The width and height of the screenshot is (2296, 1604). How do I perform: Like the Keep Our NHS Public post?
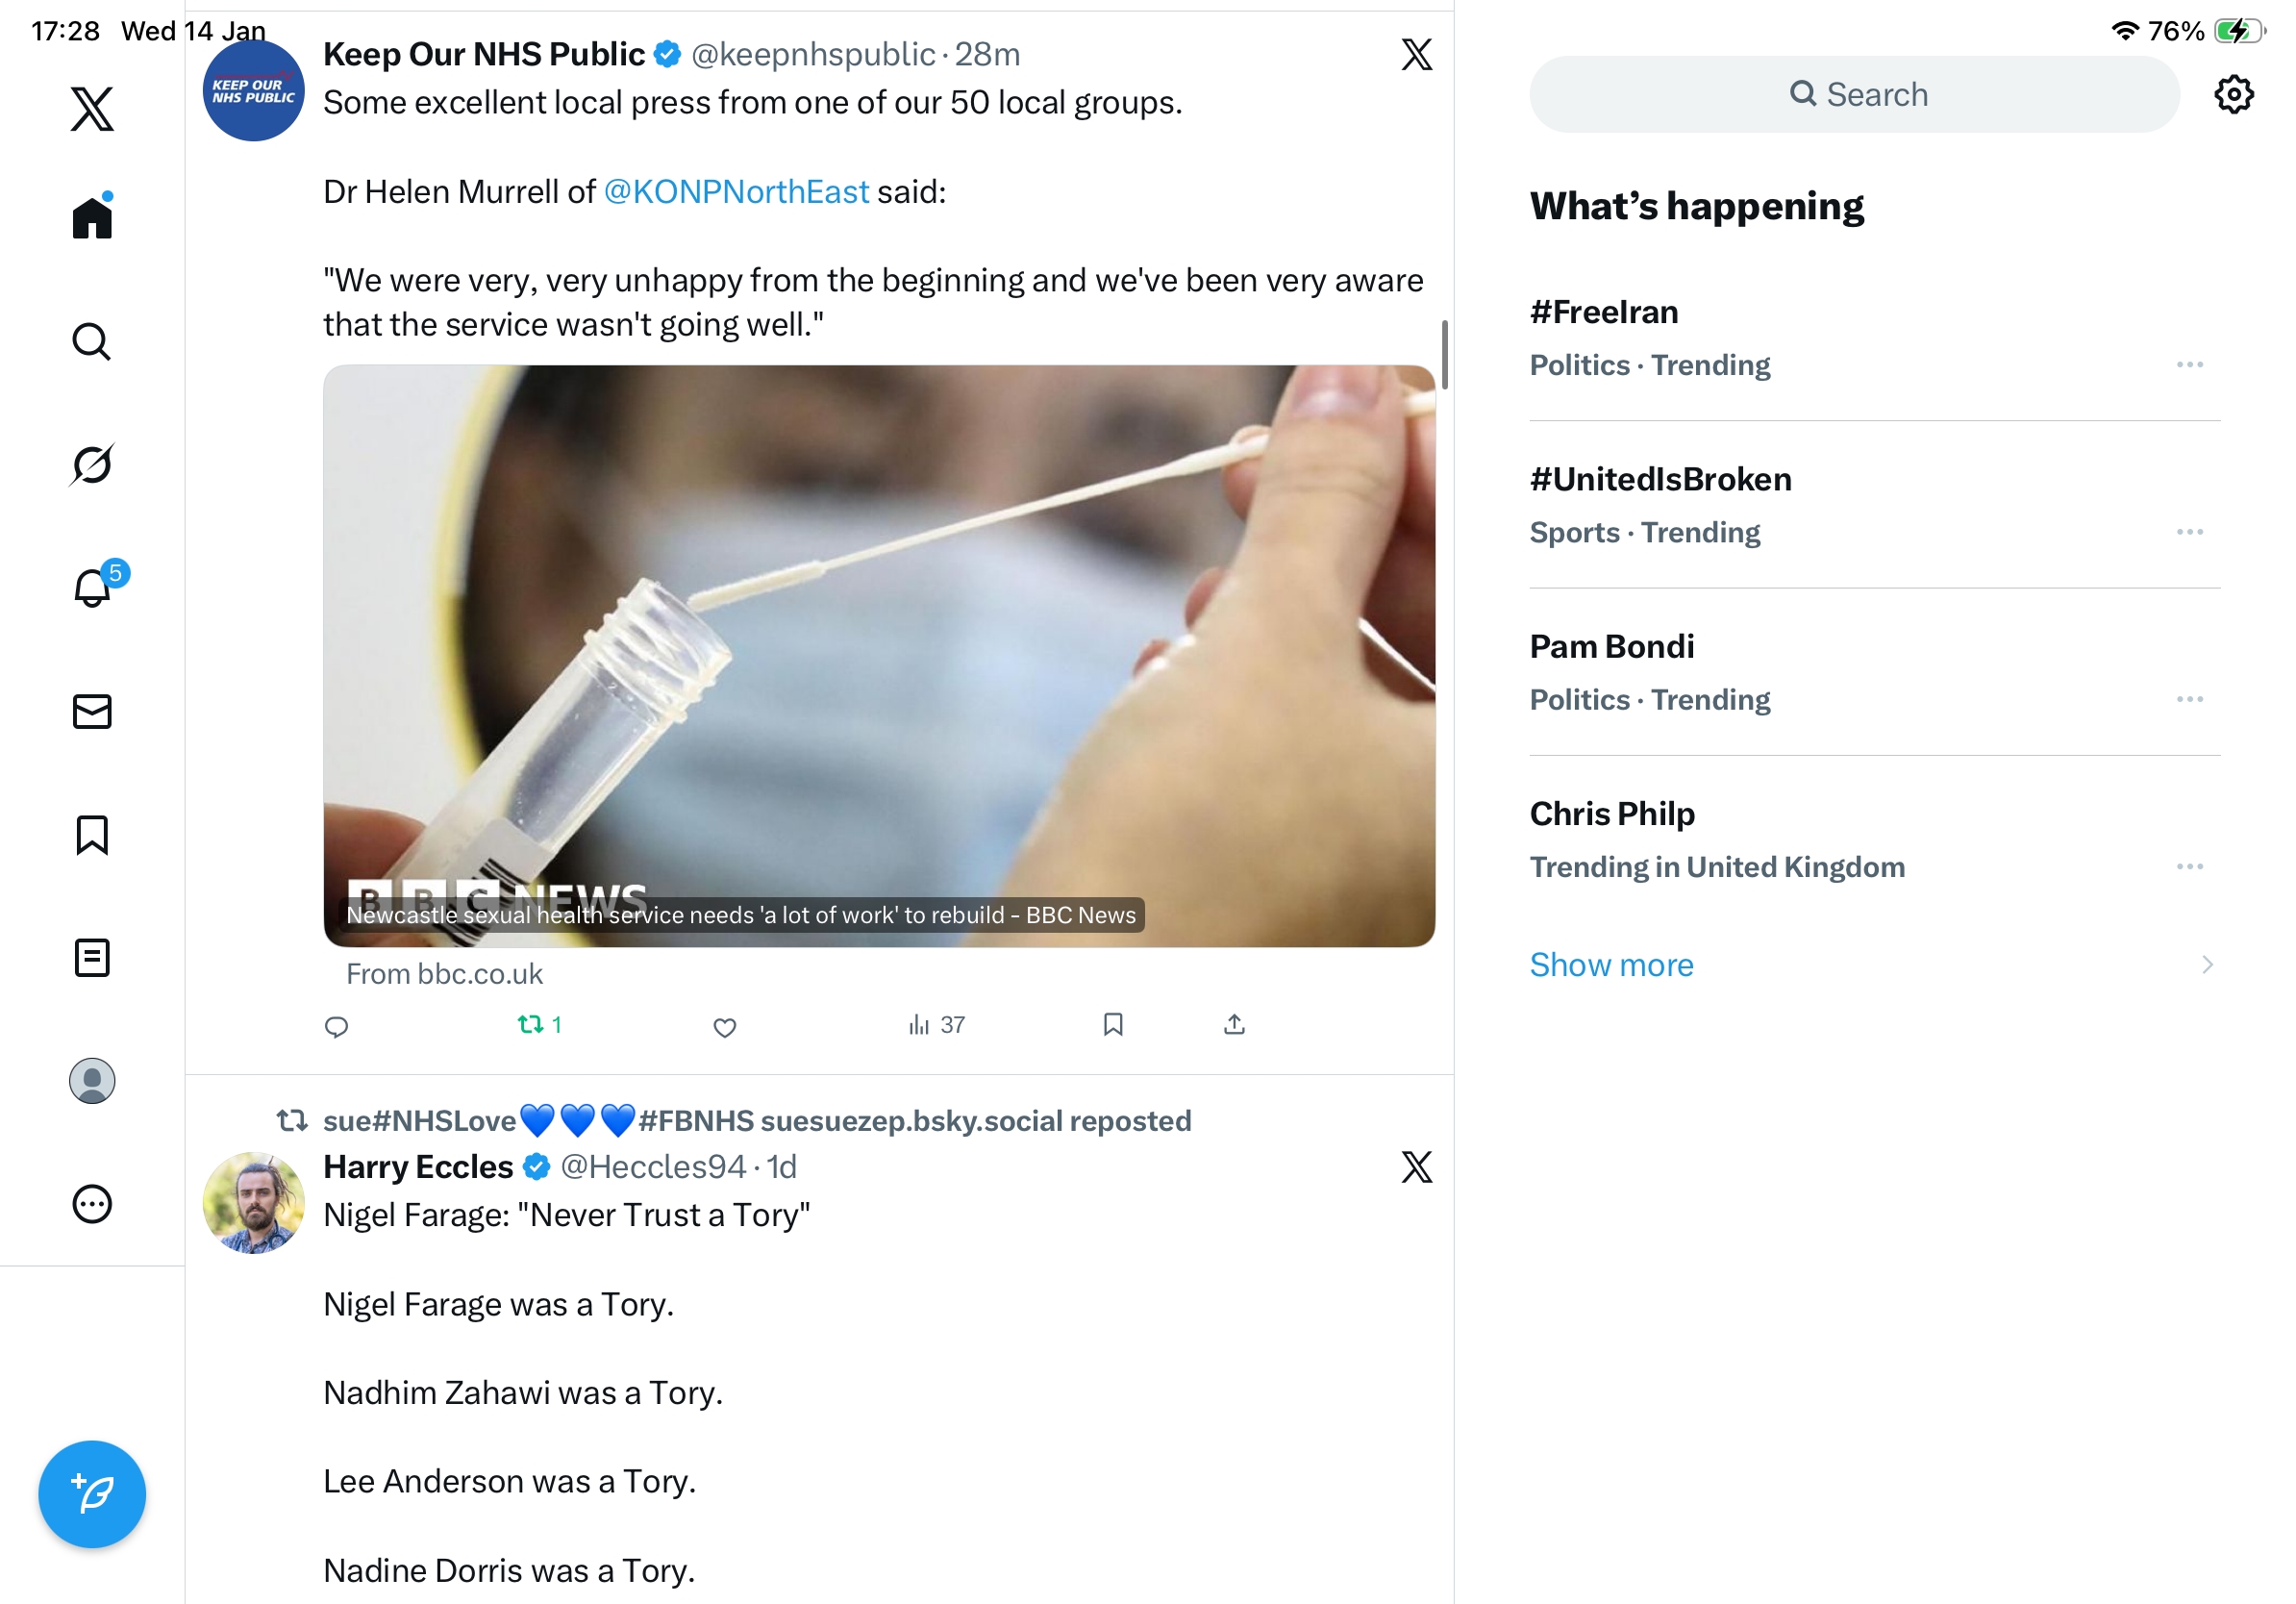[x=725, y=1027]
